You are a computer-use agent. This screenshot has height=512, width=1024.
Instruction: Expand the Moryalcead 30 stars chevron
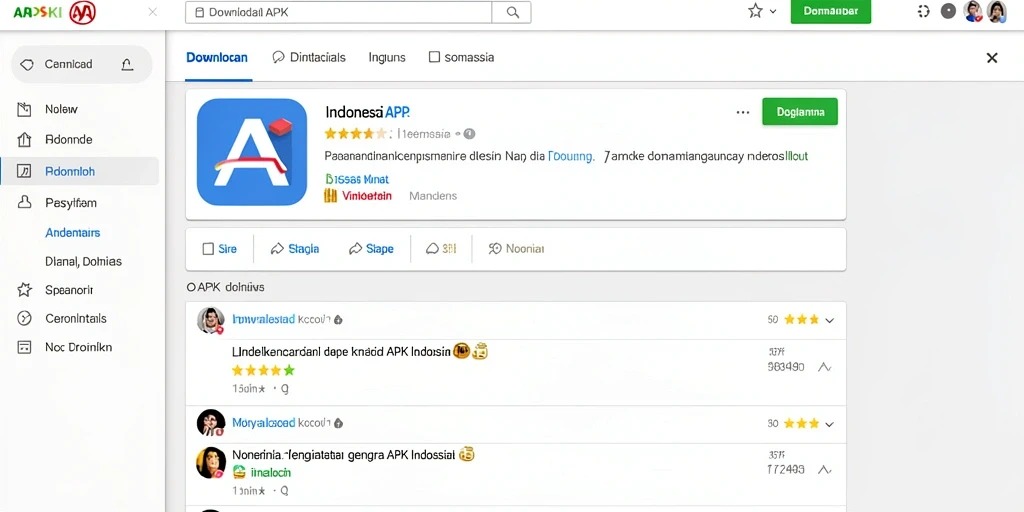tap(829, 424)
